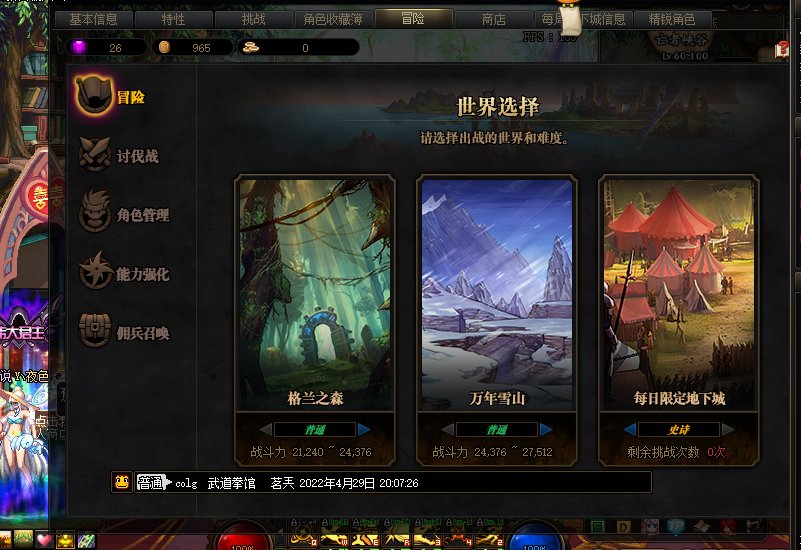
Task: Click the red HP orb gauge
Action: click(244, 537)
